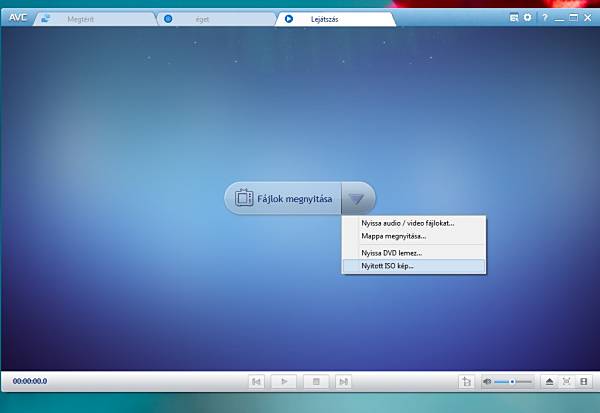600x413 pixels.
Task: Maximize the AVC window
Action: [x=573, y=18]
